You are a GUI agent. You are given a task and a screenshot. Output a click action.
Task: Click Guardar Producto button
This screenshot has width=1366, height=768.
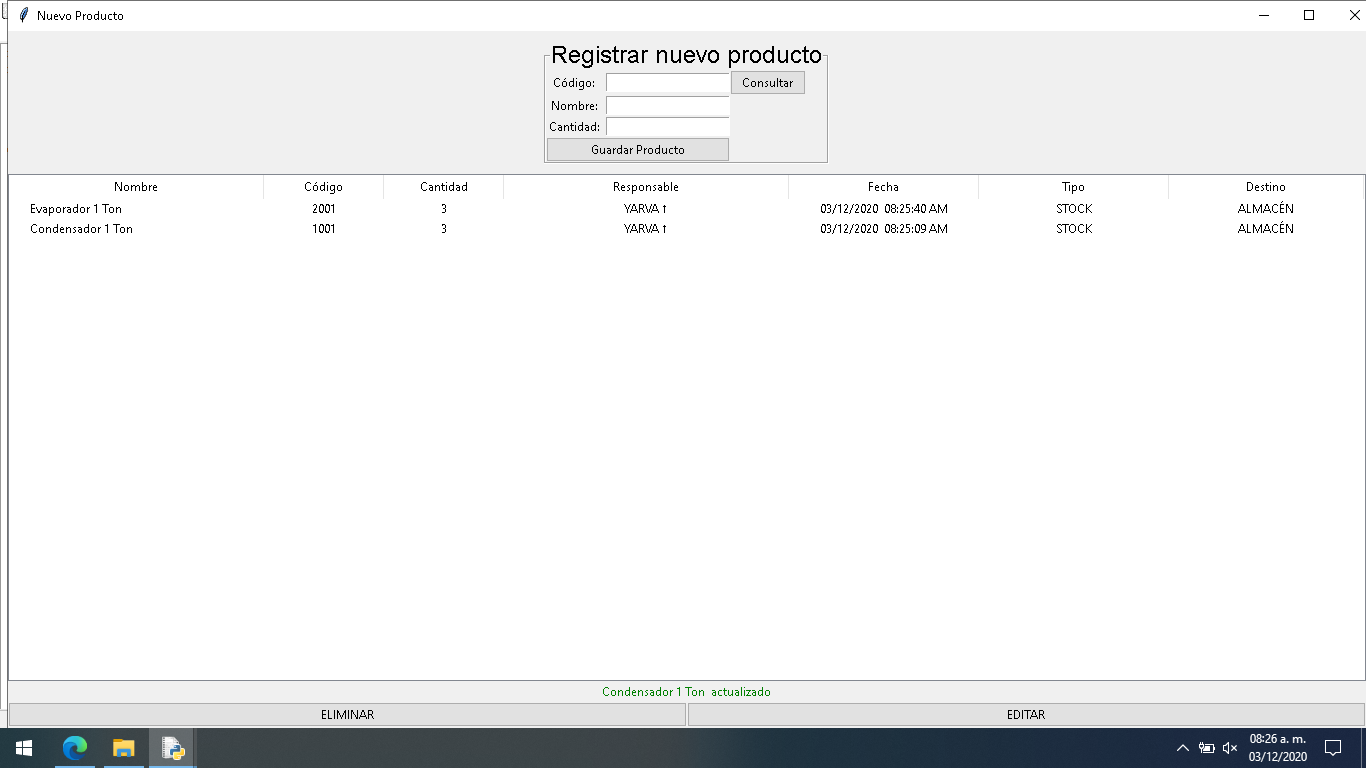click(638, 150)
